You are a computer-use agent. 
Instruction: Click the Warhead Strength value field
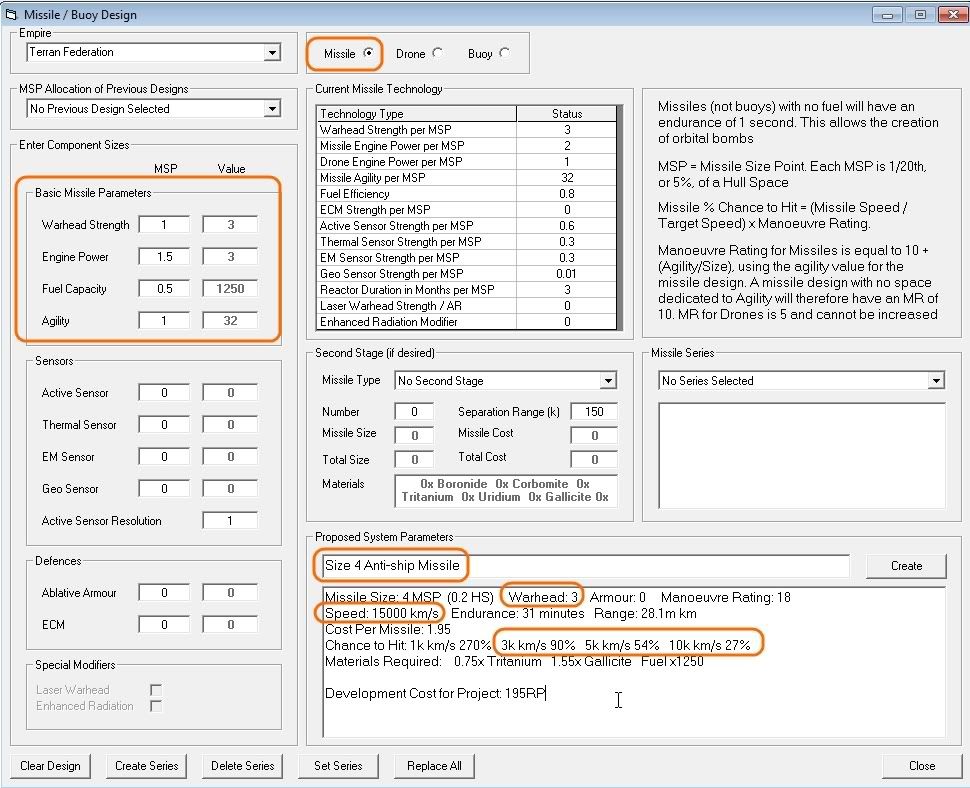[x=230, y=225]
